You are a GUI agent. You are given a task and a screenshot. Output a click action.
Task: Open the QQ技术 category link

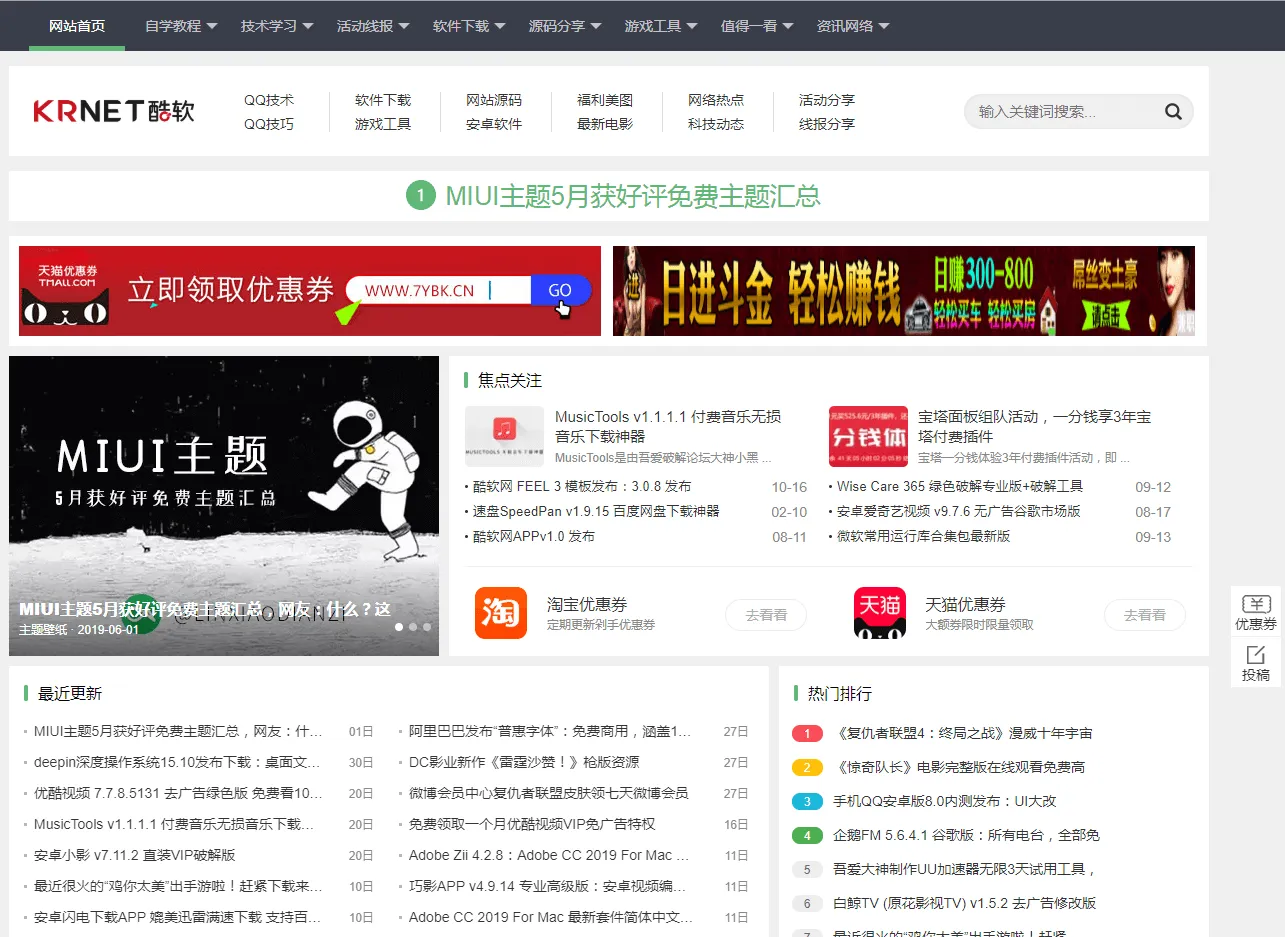(269, 100)
